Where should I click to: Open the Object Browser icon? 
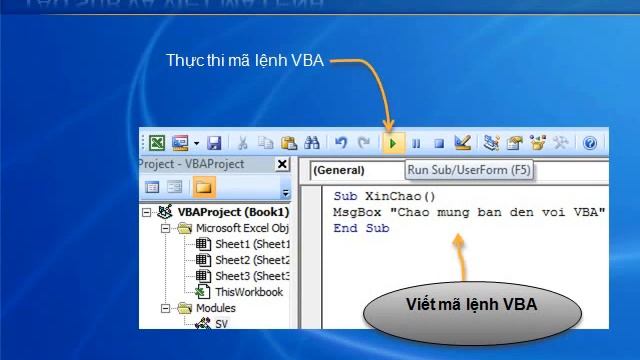coord(538,143)
